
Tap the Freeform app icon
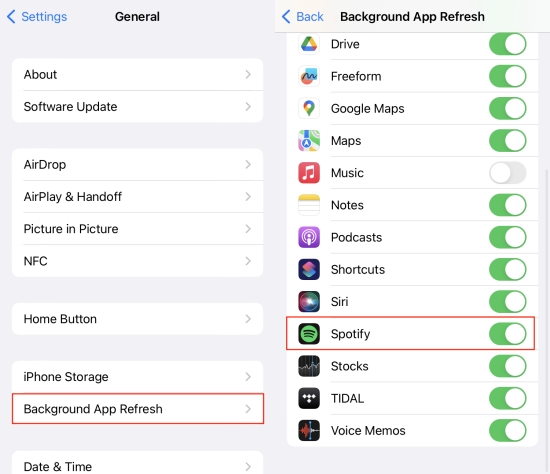309,76
